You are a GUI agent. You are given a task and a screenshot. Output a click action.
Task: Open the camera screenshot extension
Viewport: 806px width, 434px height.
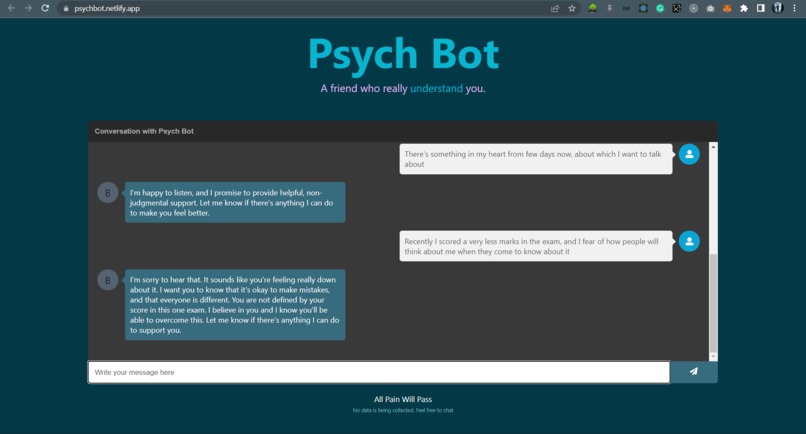point(710,8)
